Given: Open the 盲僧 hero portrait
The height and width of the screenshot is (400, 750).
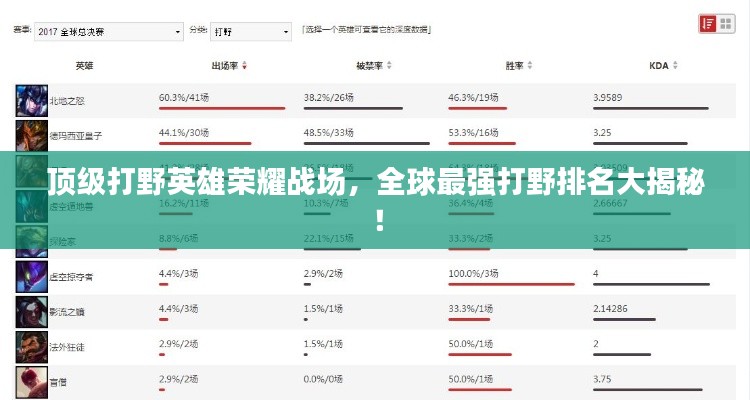Looking at the screenshot, I should tap(32, 382).
